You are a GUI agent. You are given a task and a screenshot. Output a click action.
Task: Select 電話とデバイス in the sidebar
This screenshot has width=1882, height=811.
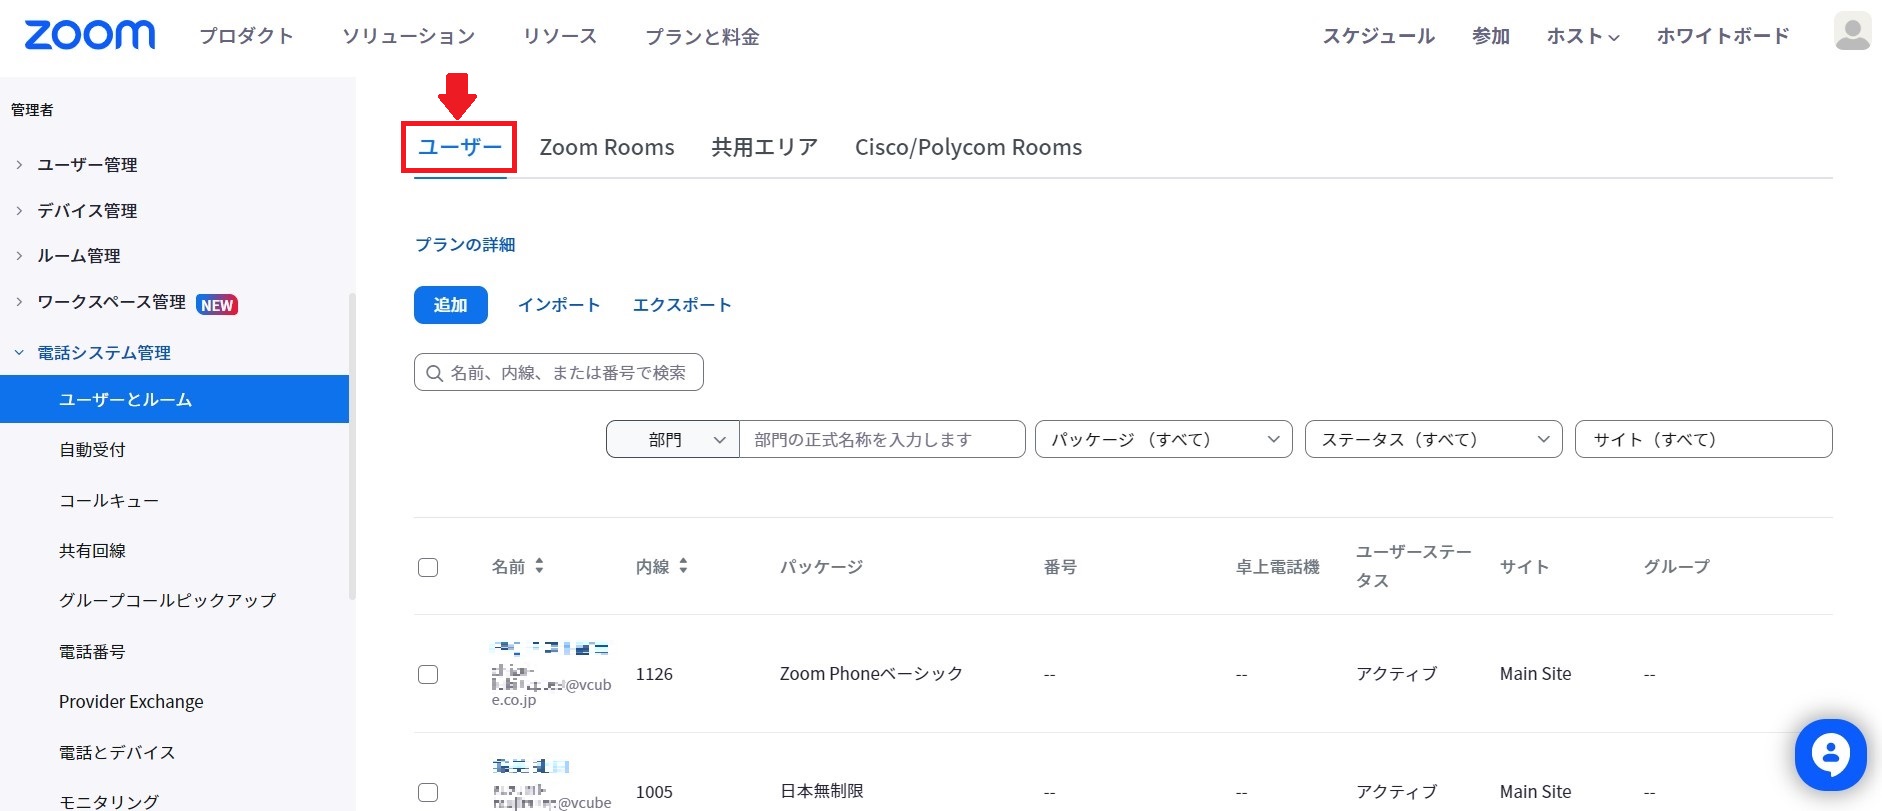click(117, 753)
